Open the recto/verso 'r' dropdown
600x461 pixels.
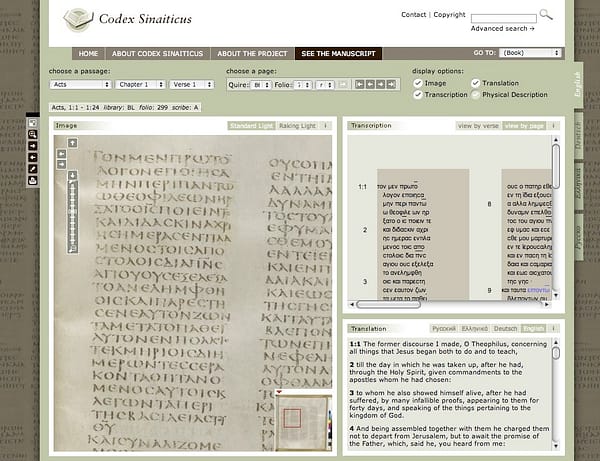pos(325,85)
